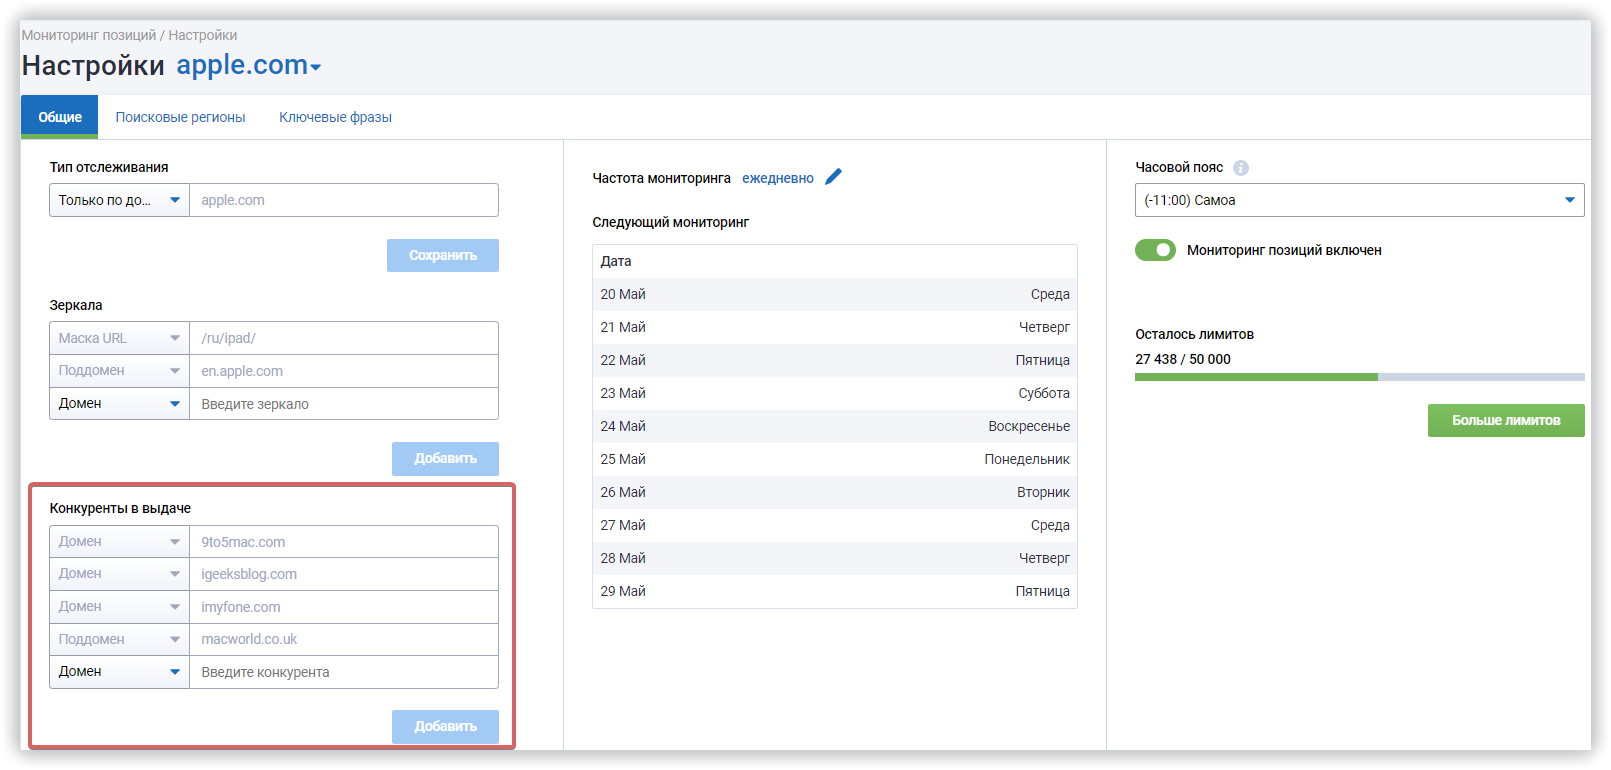Viewport: 1611px width, 770px height.
Task: Click the Введите зеркало input field
Action: (x=344, y=404)
